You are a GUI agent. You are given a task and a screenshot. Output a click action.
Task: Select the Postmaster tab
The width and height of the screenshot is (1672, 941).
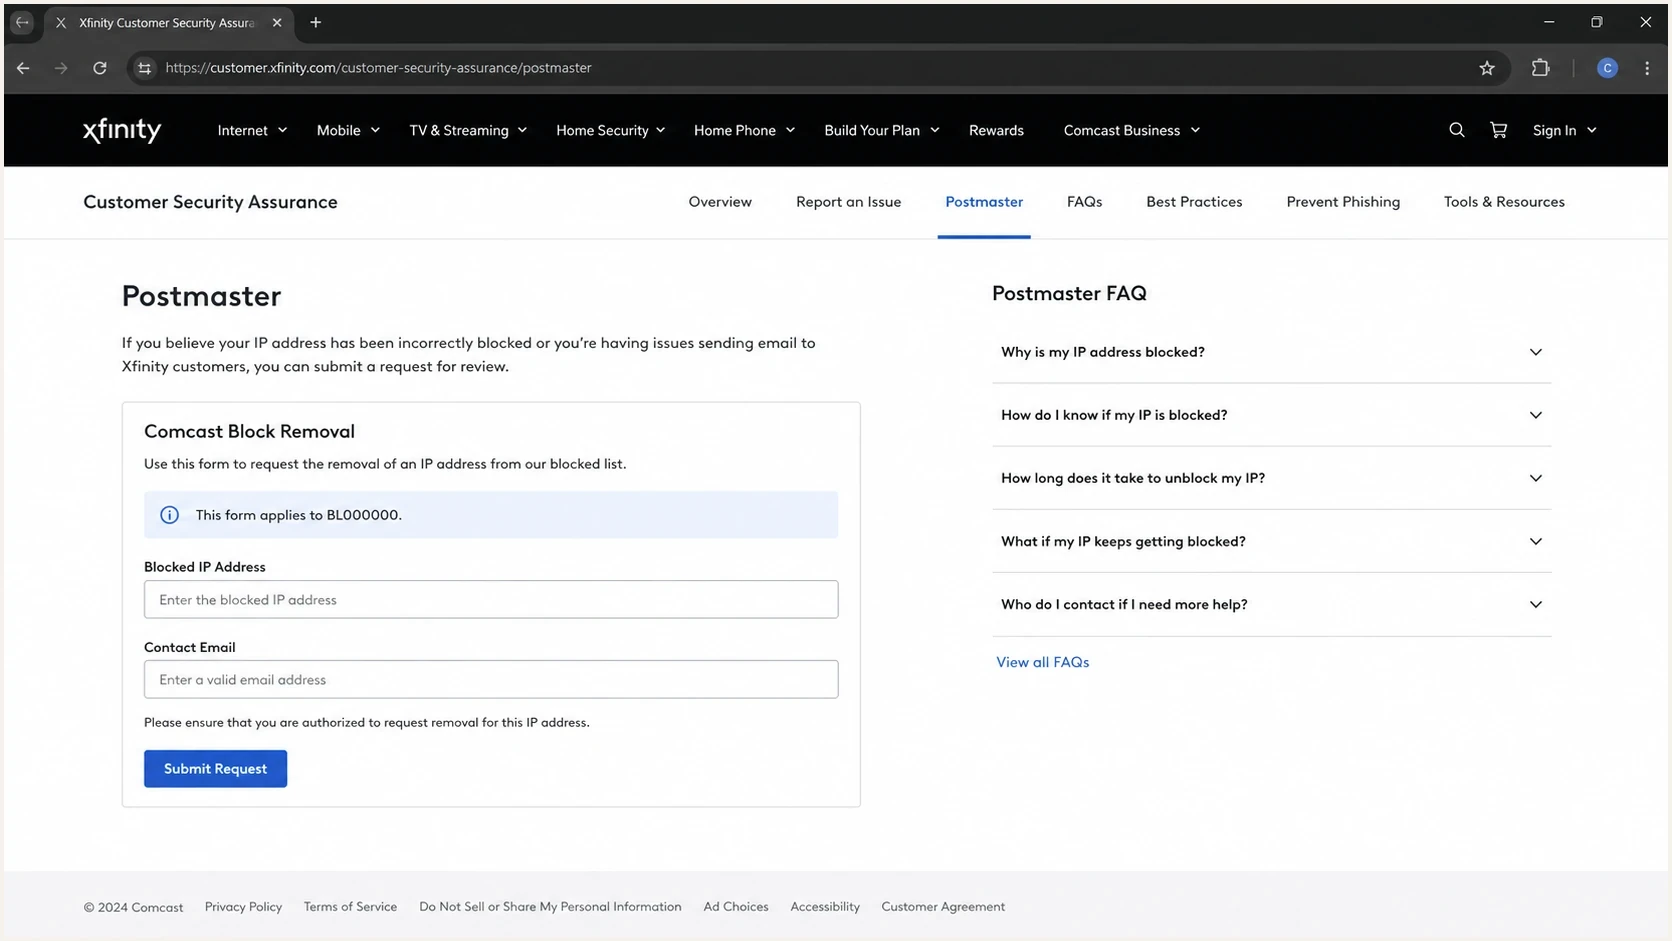(x=984, y=202)
